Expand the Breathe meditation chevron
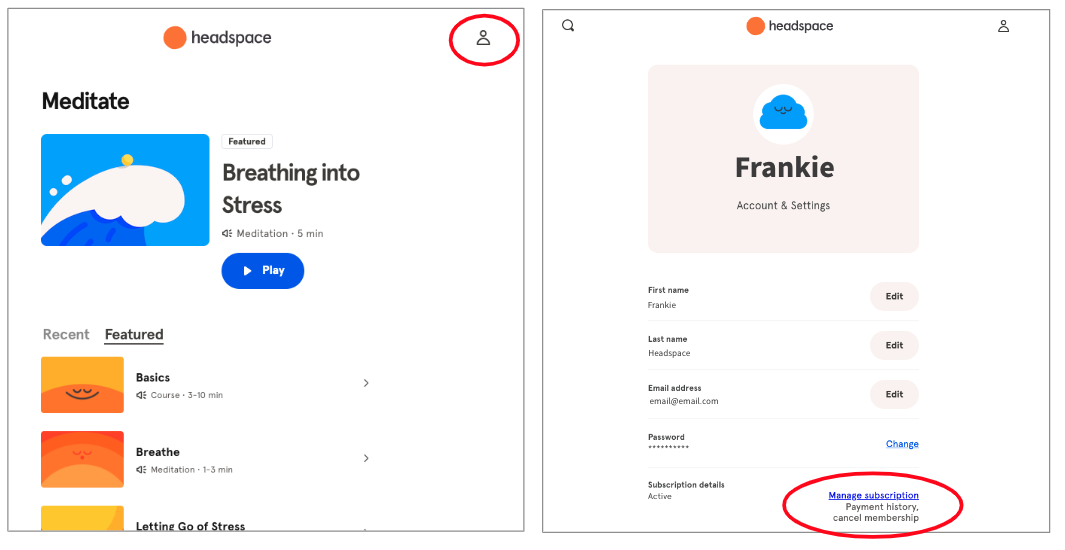Image resolution: width=1065 pixels, height=550 pixels. (366, 458)
